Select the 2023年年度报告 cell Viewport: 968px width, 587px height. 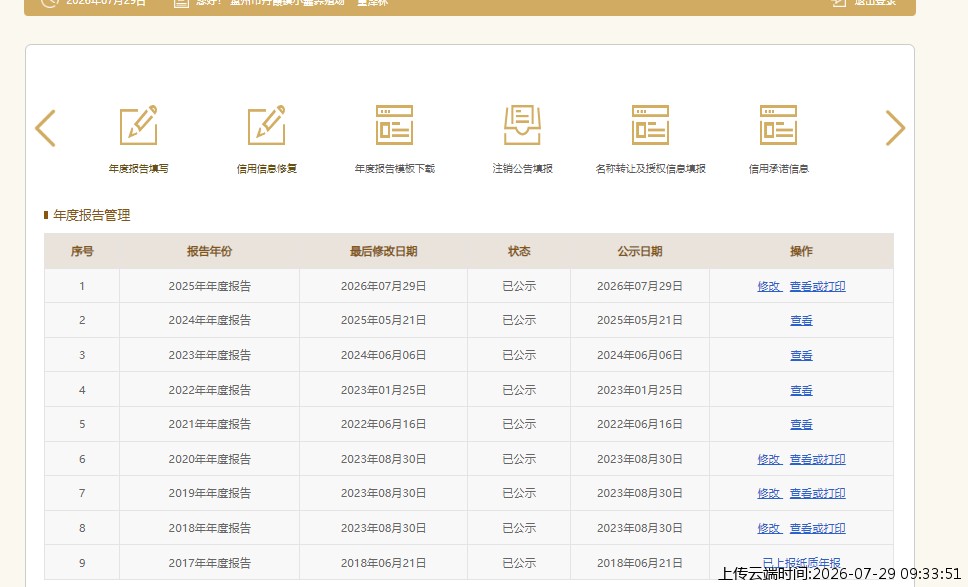click(209, 356)
